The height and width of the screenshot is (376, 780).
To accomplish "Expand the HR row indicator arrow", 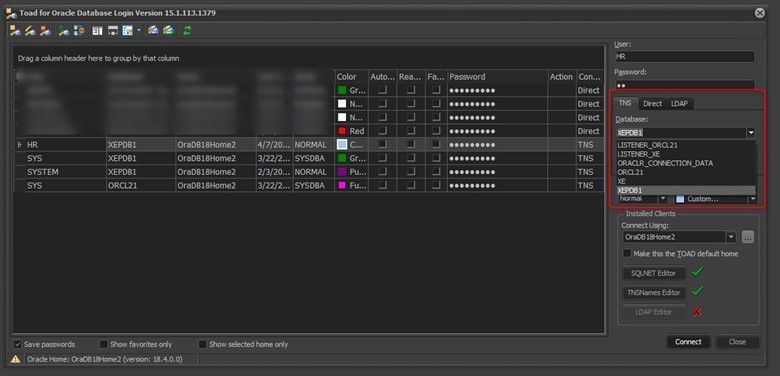I will [19, 144].
